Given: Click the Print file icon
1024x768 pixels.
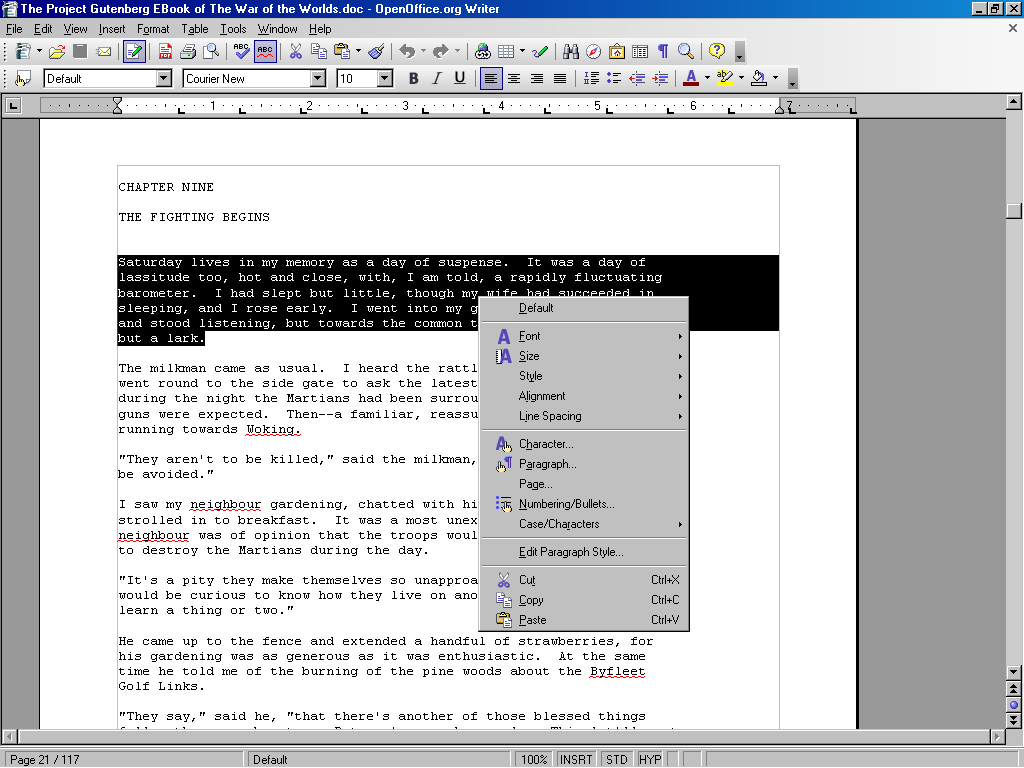Looking at the screenshot, I should (x=188, y=51).
